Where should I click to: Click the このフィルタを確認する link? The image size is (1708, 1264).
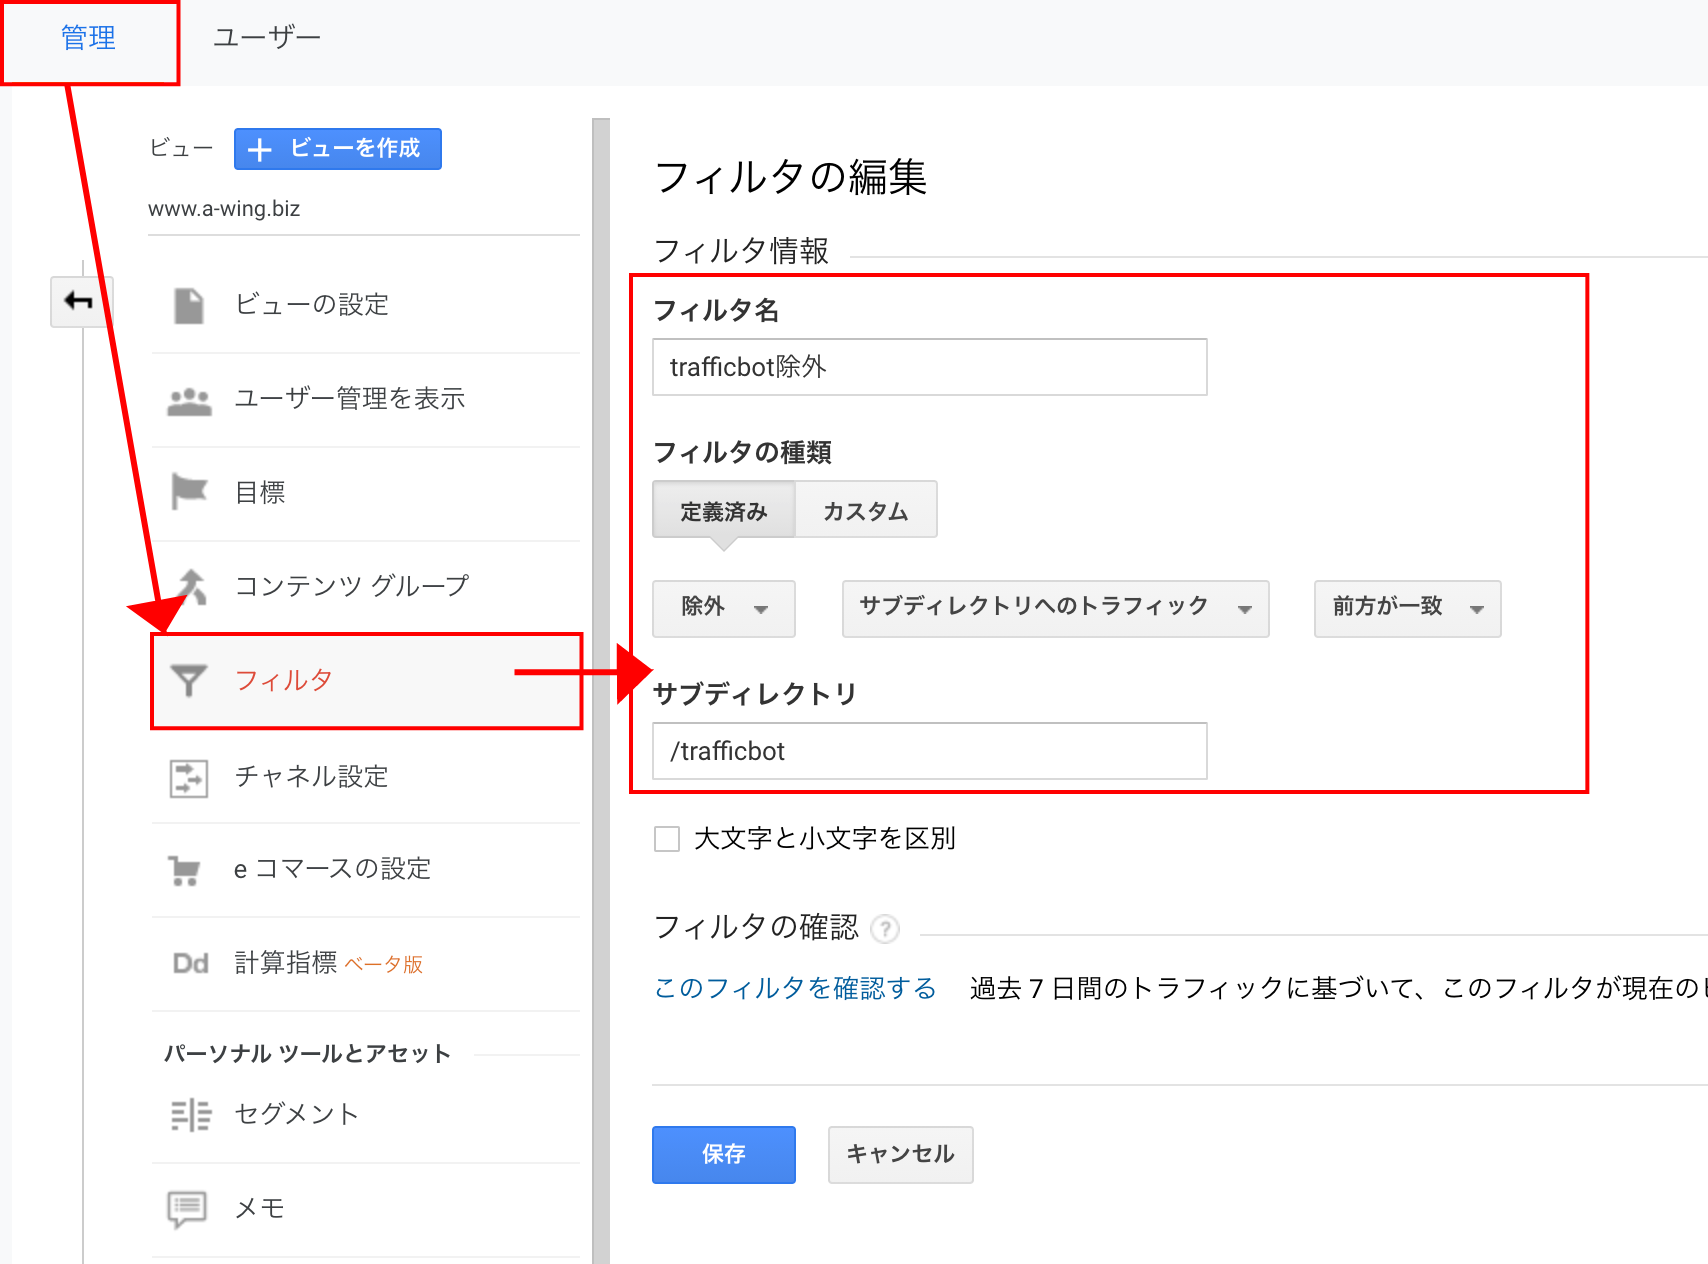point(795,988)
